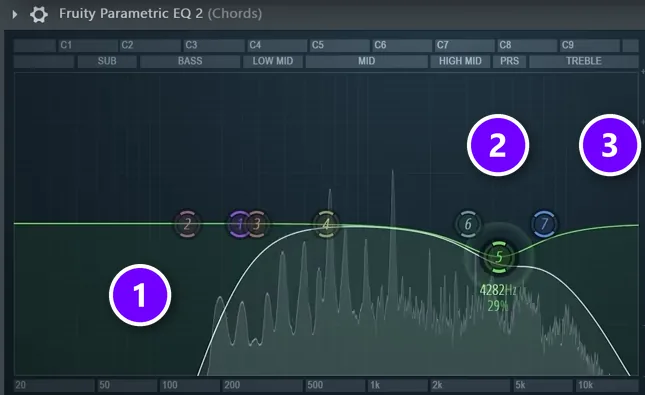Click the HIGH MID range label

(460, 61)
